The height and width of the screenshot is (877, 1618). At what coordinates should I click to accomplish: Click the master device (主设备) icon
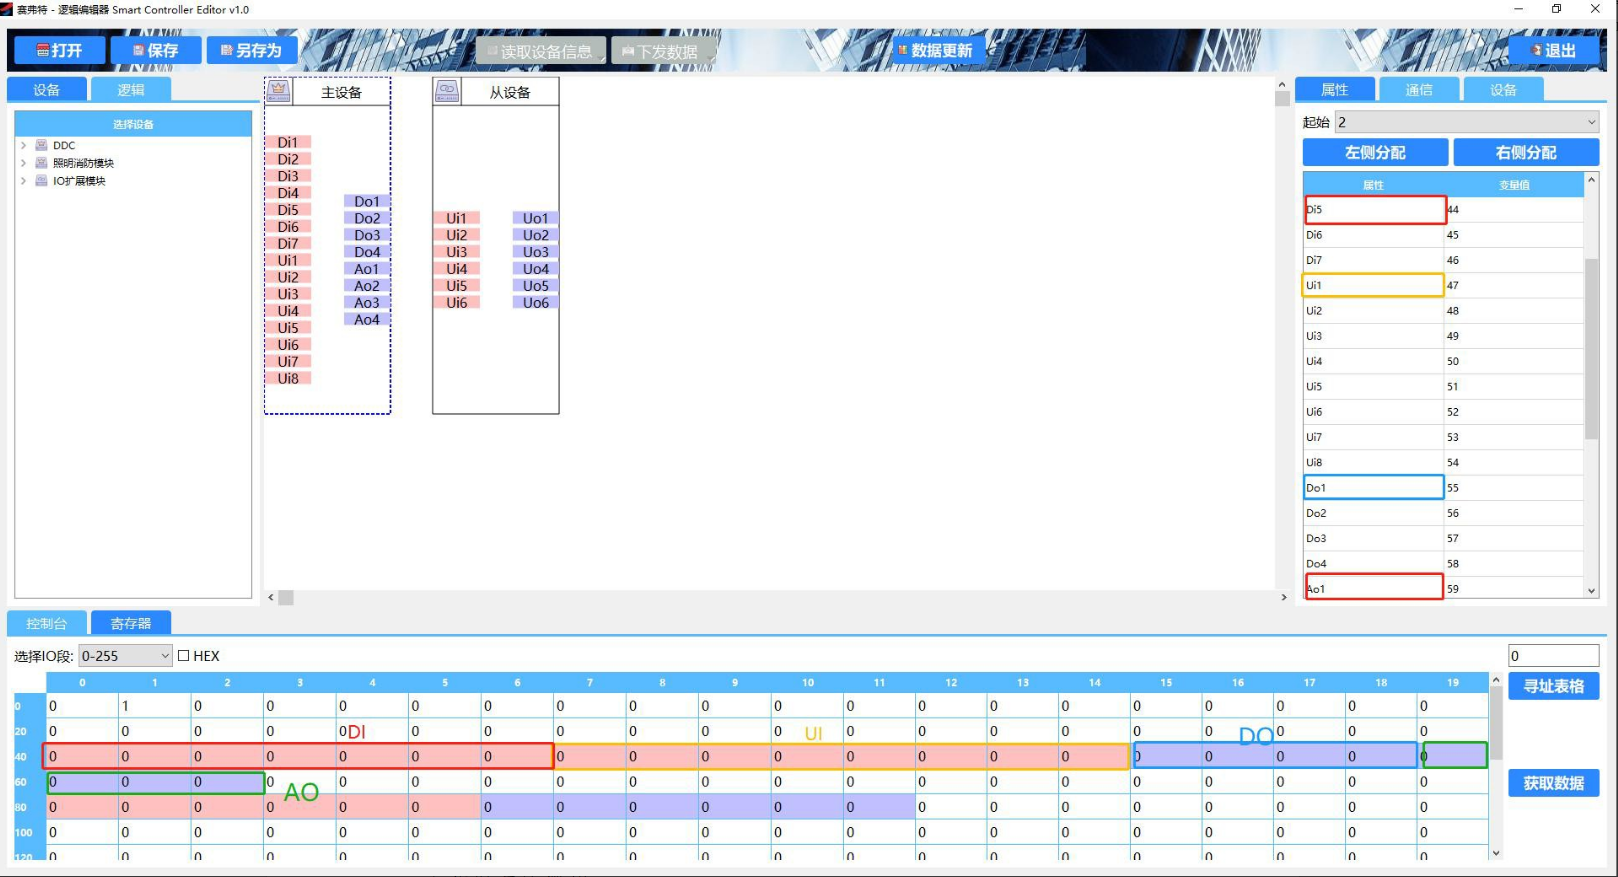278,91
